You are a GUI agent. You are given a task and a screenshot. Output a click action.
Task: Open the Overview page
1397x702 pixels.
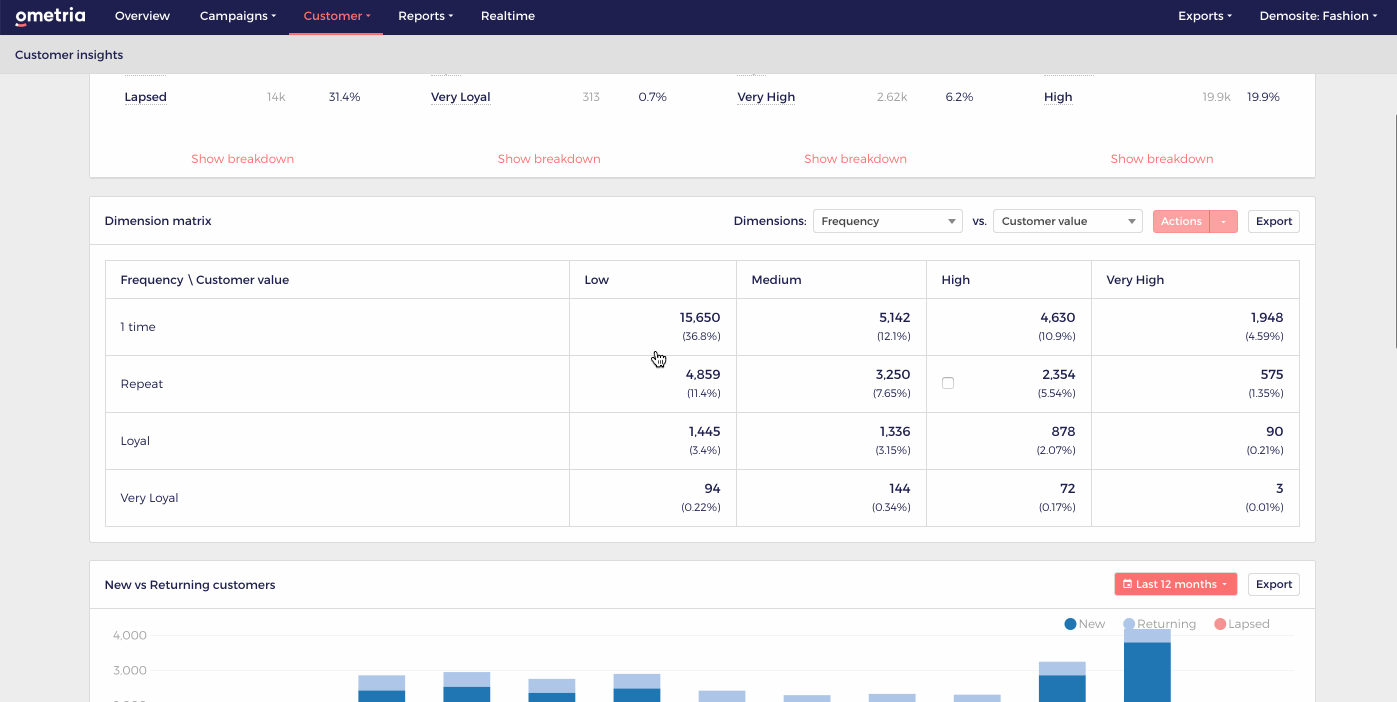(x=142, y=16)
